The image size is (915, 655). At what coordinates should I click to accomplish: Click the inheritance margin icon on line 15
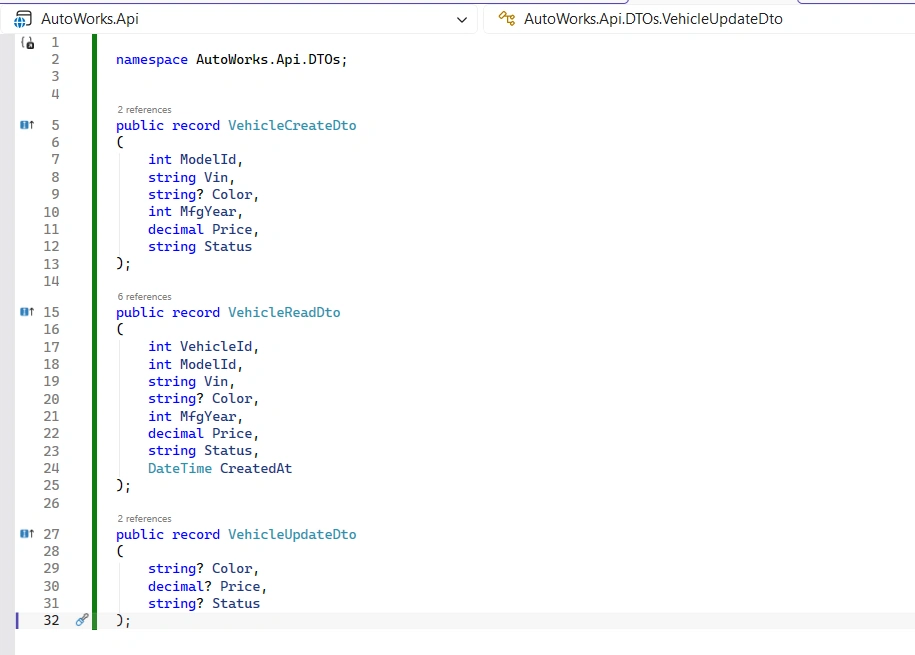(x=27, y=312)
